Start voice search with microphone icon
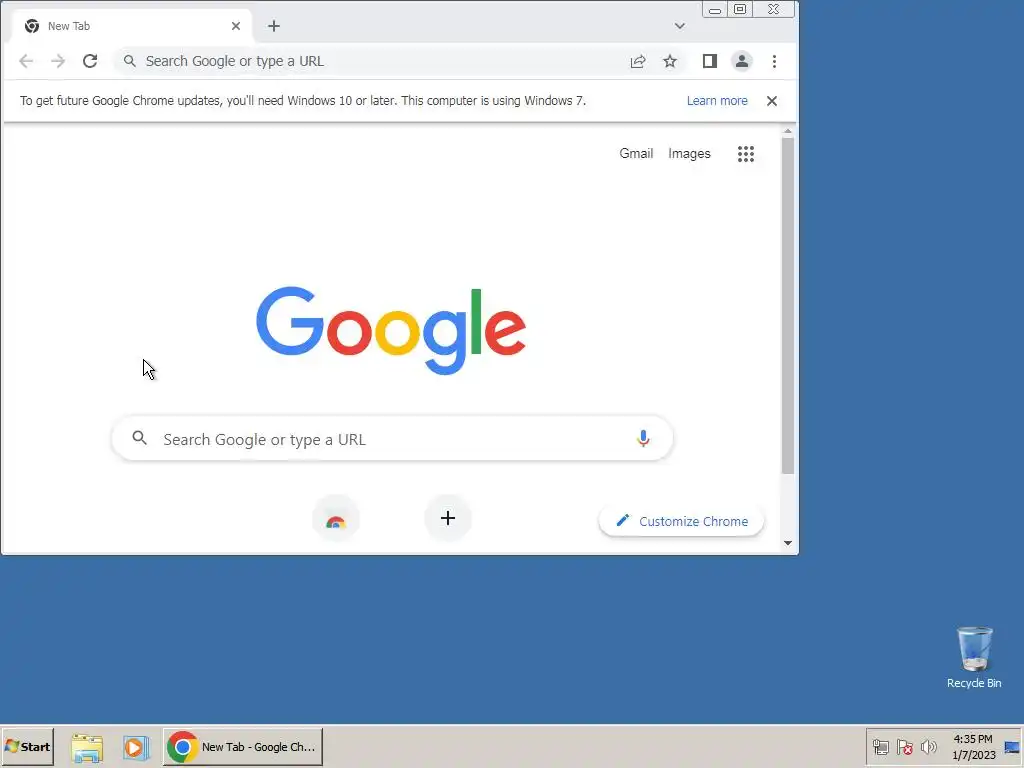This screenshot has height=768, width=1024. (643, 438)
